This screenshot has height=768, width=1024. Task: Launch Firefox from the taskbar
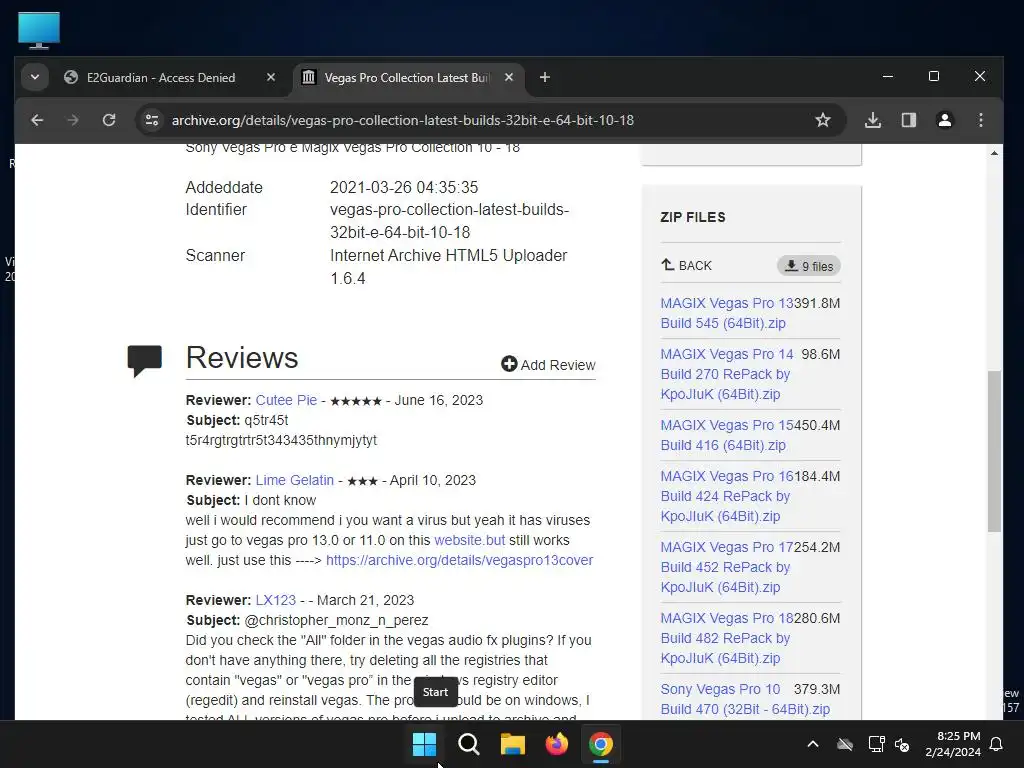coord(556,743)
